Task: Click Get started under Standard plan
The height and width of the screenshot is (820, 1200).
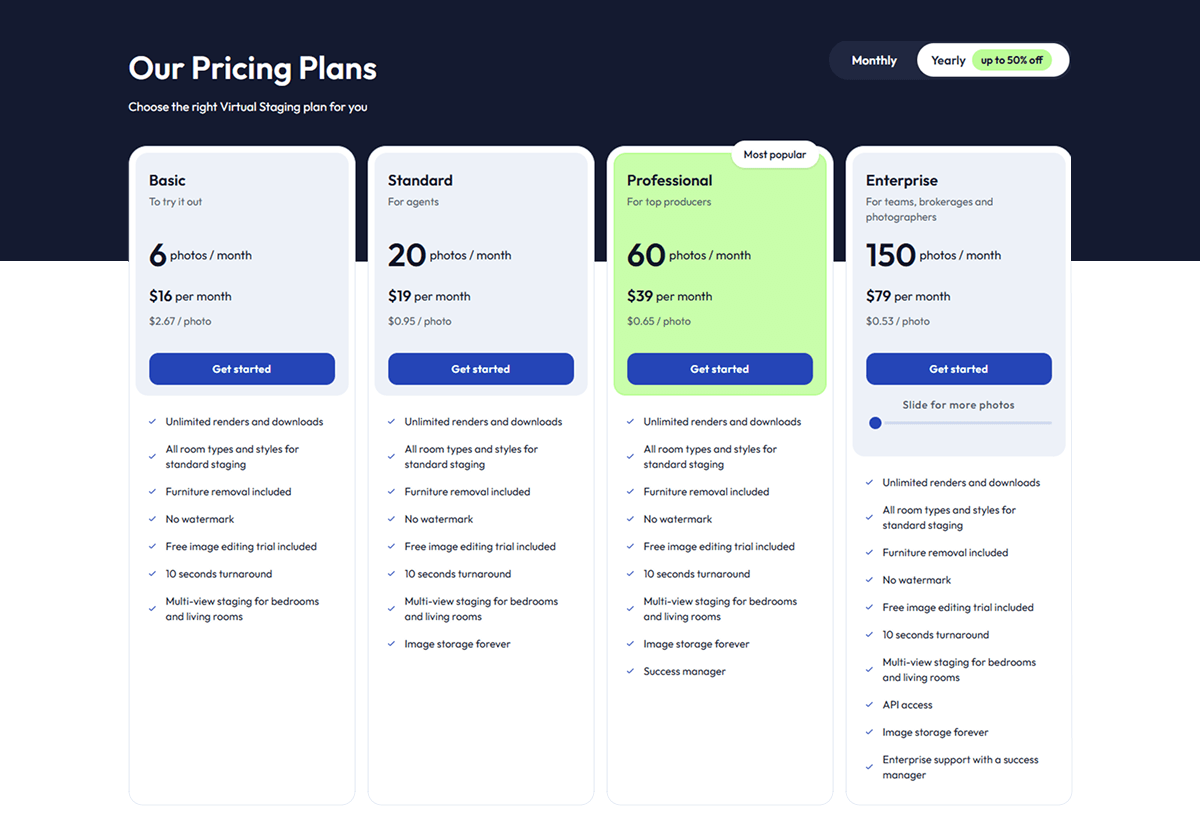Action: click(x=481, y=369)
